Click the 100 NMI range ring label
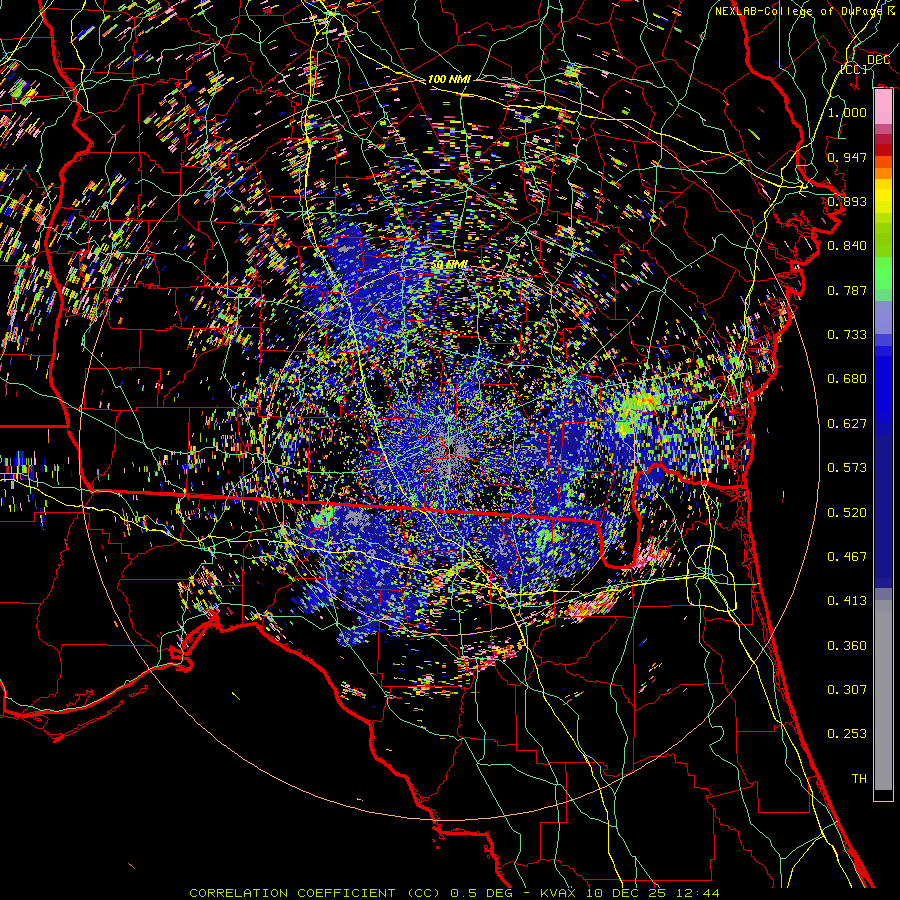The height and width of the screenshot is (900, 900). tap(449, 79)
